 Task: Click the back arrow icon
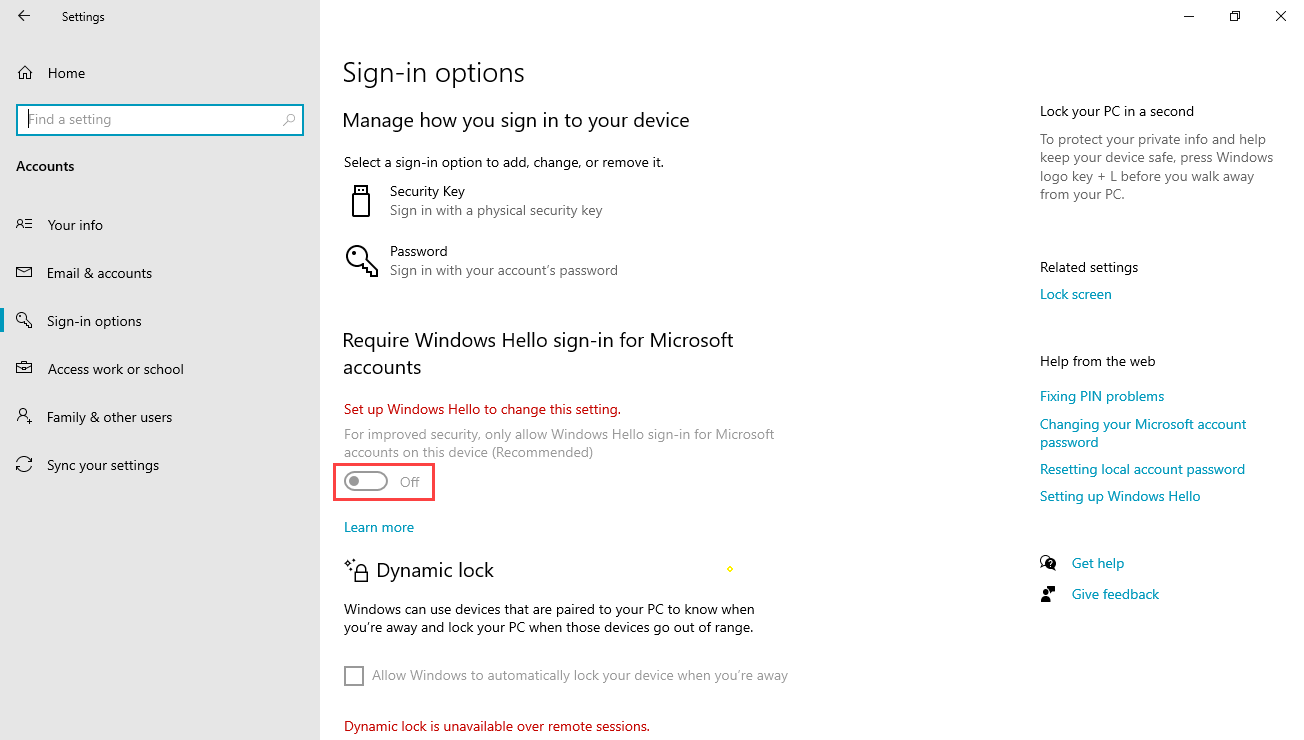point(24,16)
